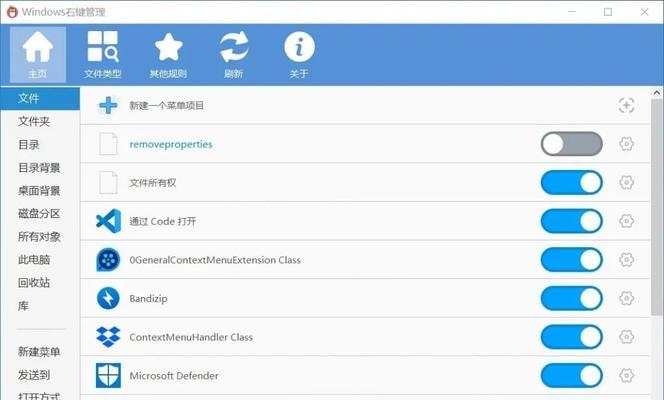Open settings gear for Microsoft Defender
This screenshot has width=664, height=400.
(x=626, y=375)
